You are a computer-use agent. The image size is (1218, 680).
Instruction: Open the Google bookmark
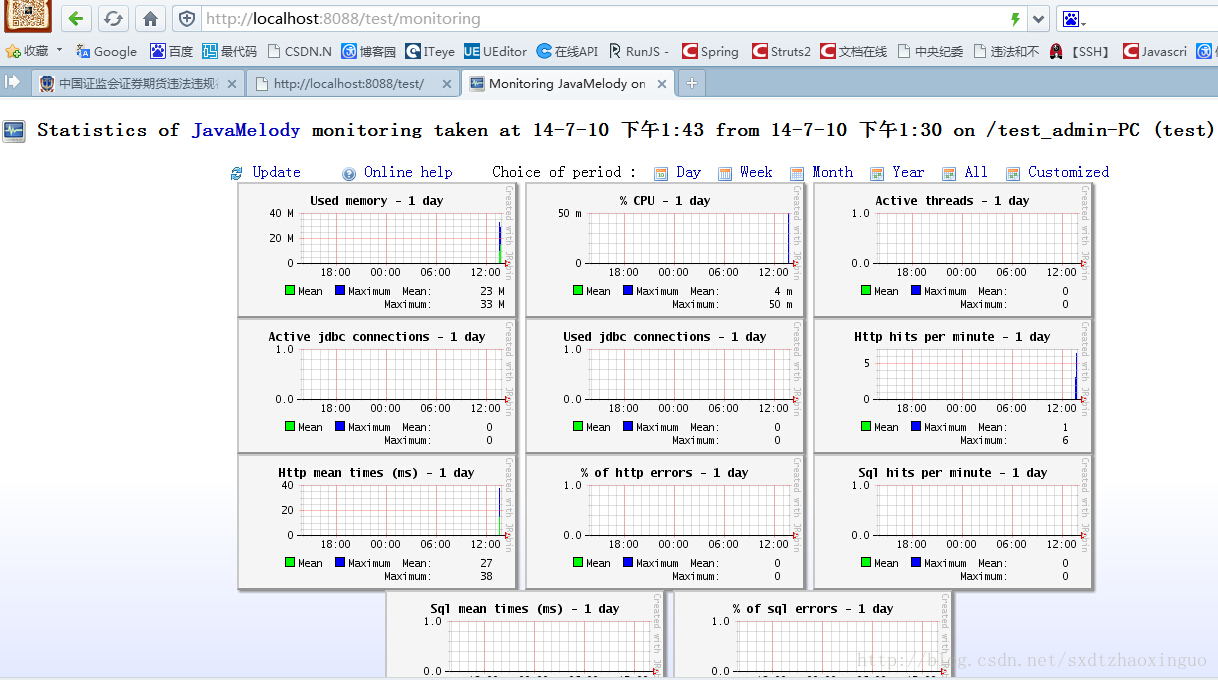107,51
